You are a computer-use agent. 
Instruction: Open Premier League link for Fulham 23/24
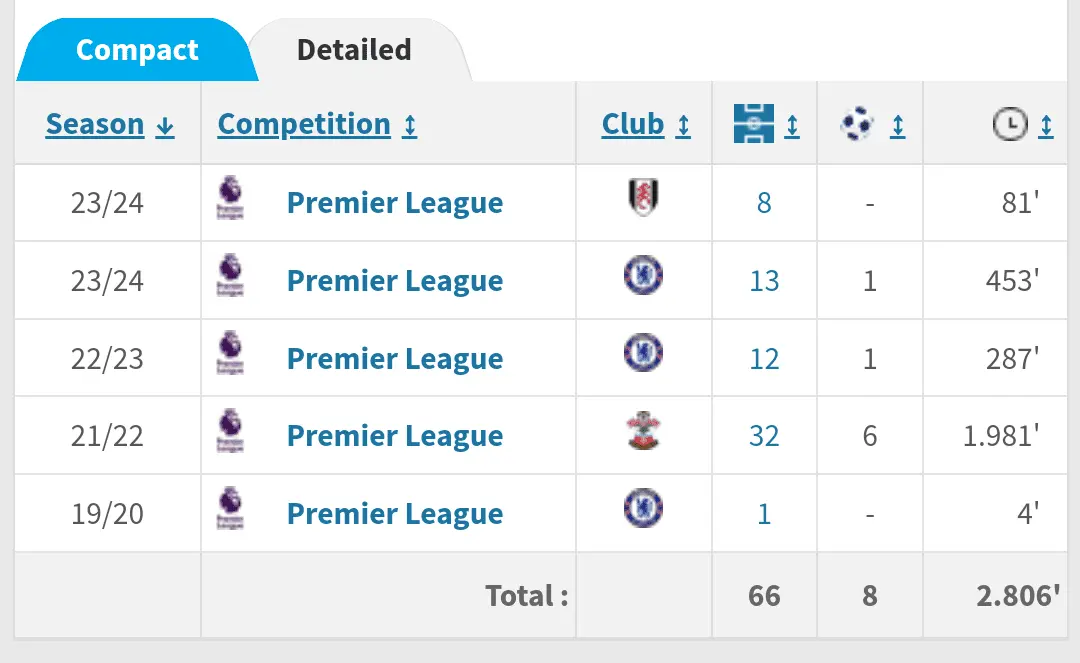[394, 203]
